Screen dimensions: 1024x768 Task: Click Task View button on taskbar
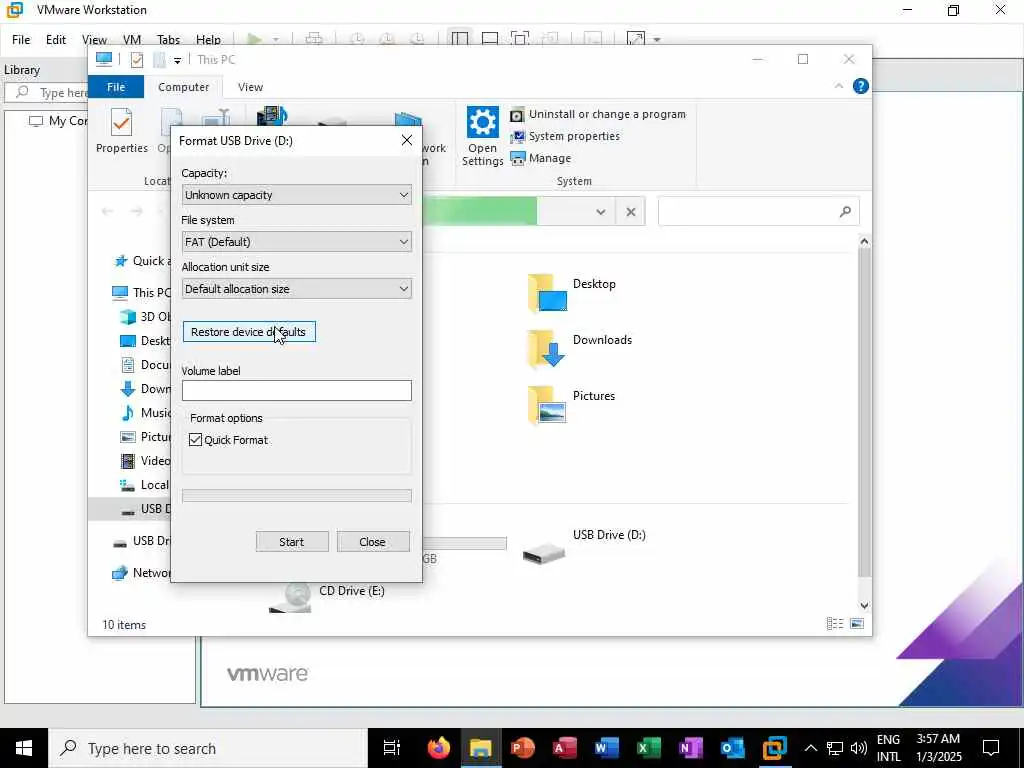pos(391,748)
